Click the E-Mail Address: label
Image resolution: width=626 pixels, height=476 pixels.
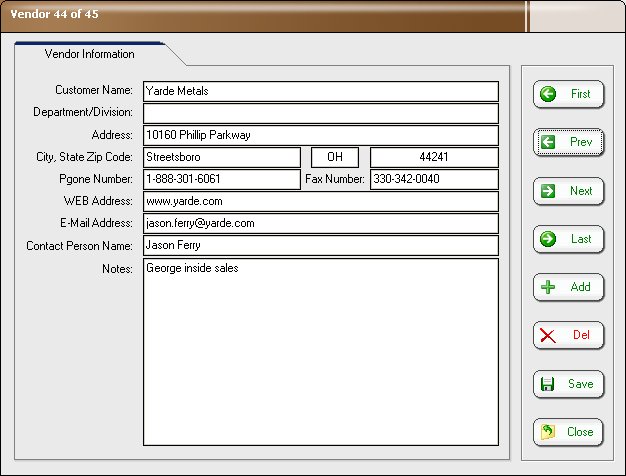point(96,223)
